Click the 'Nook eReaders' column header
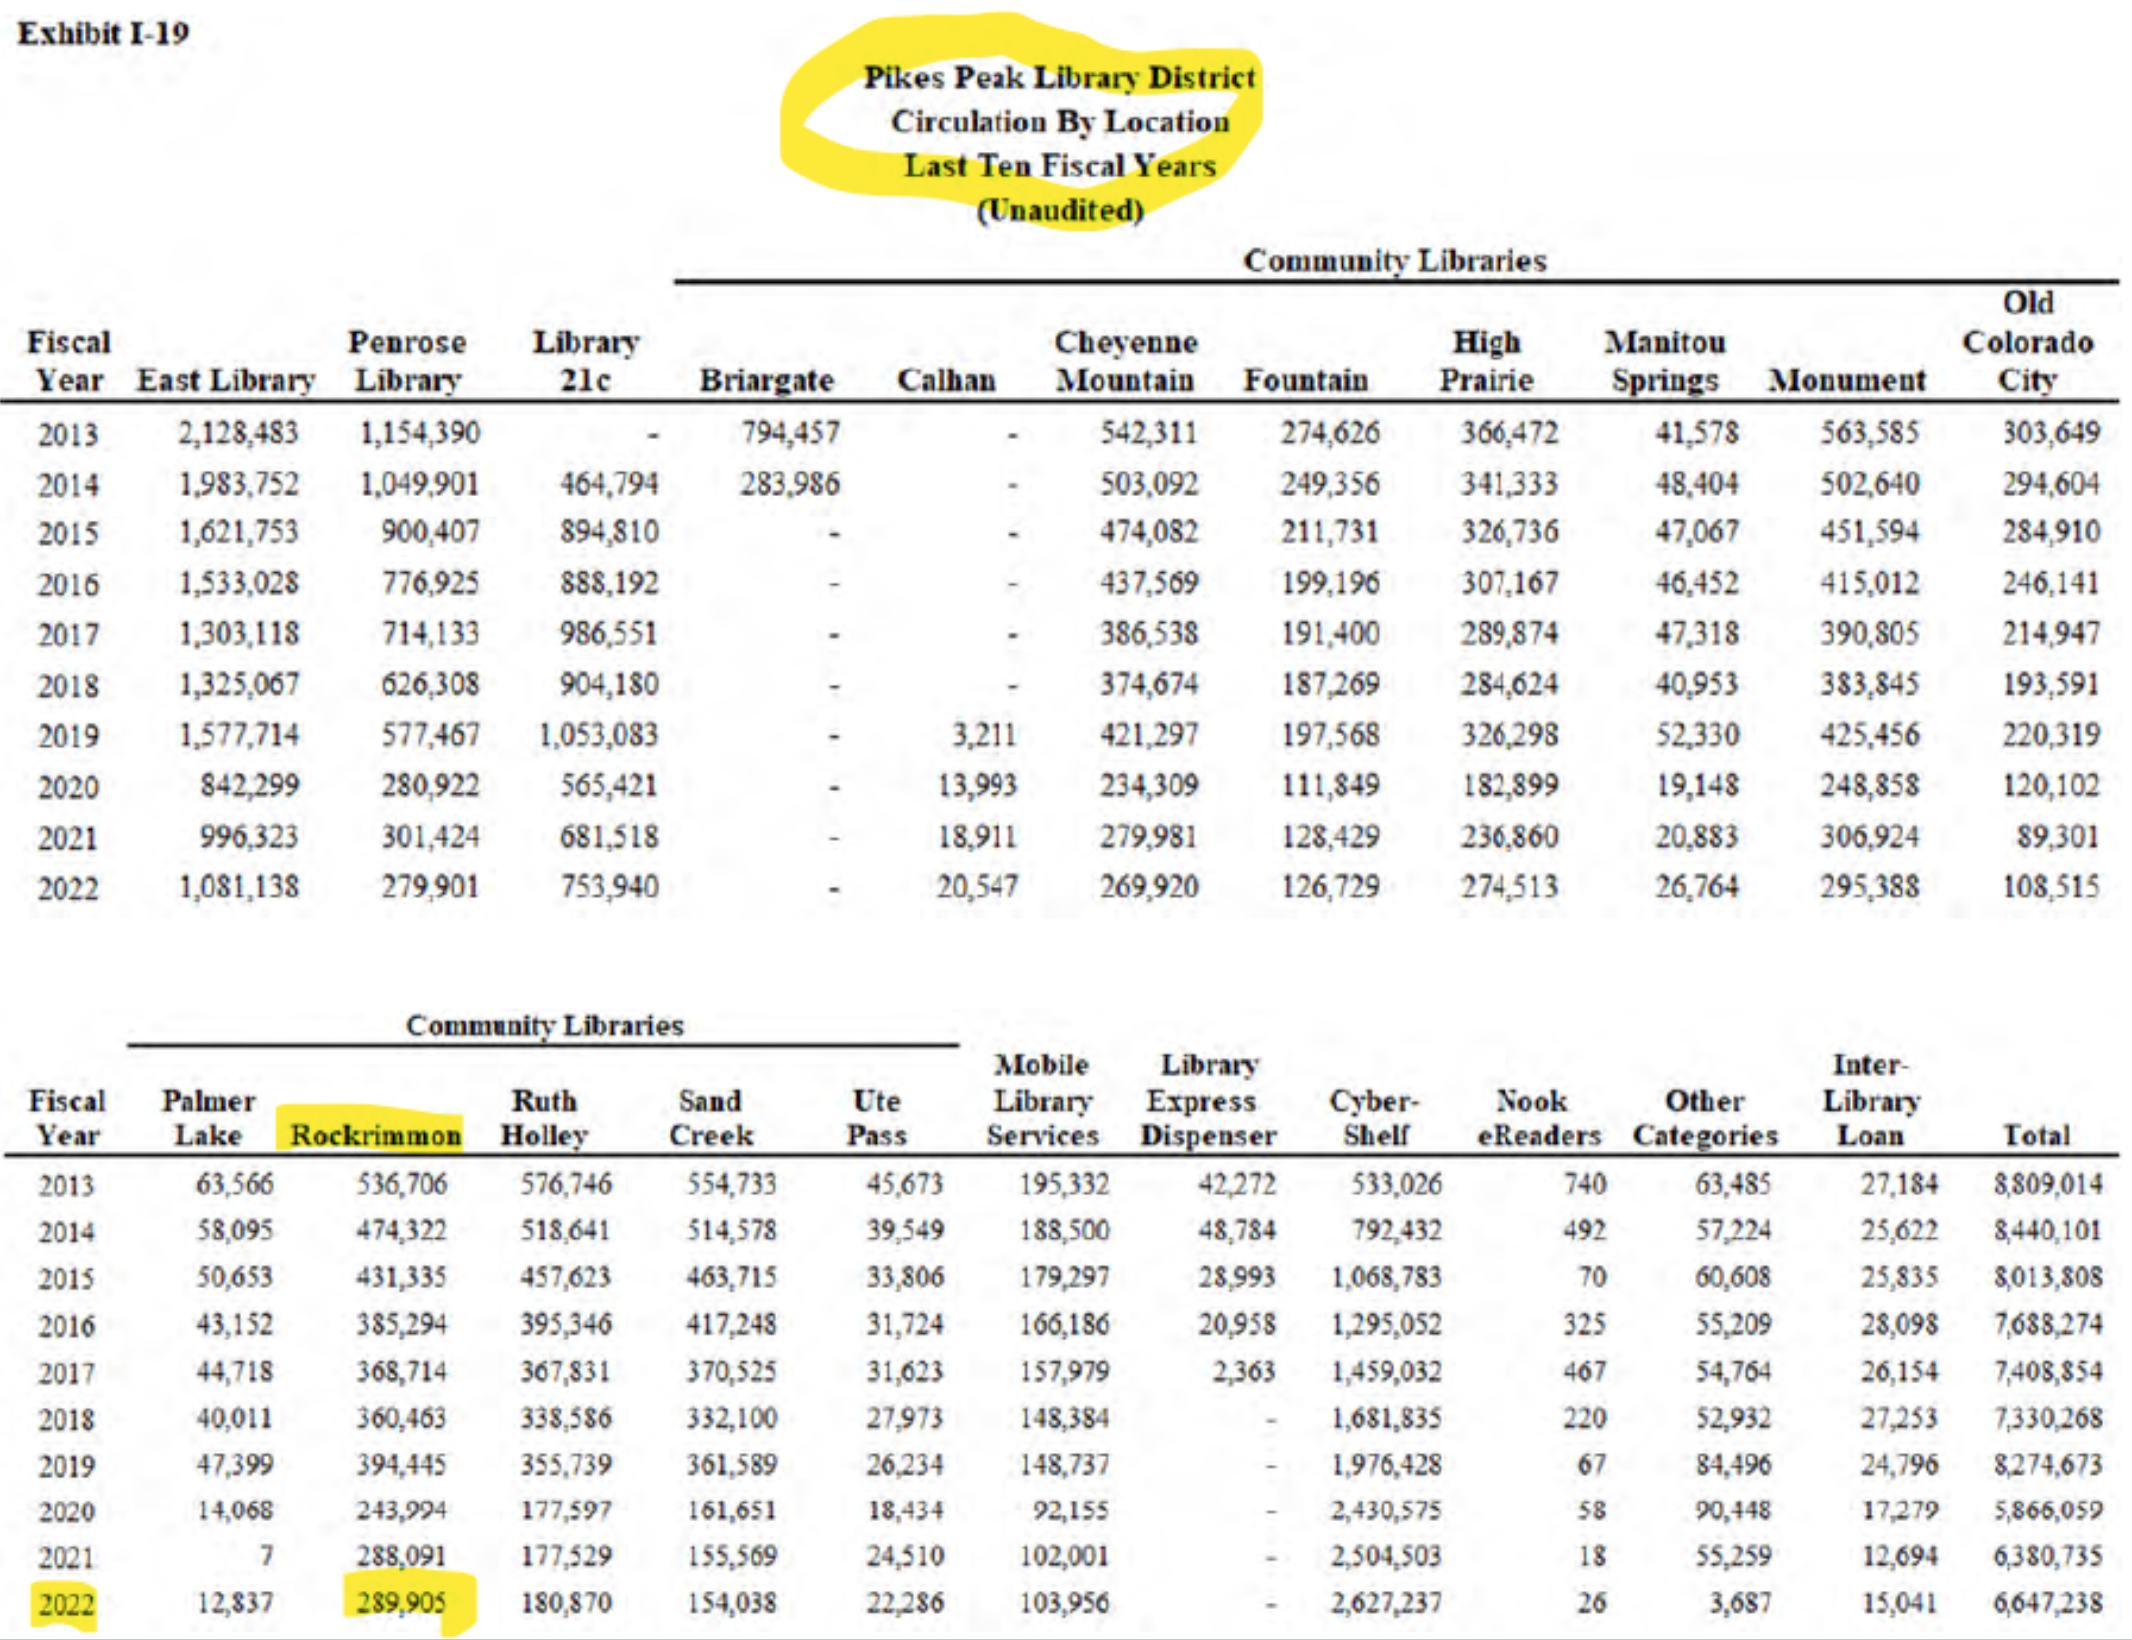 [1539, 1118]
